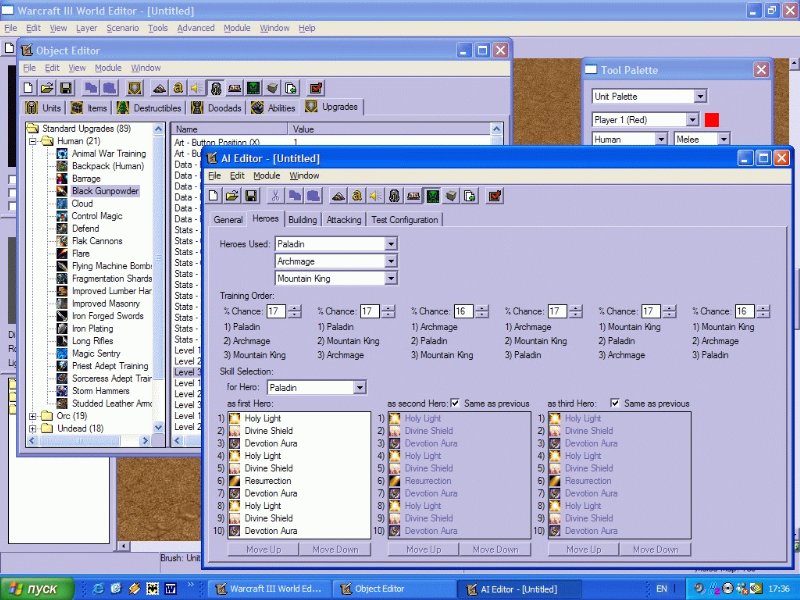Open the Player 1 (Red) dropdown
The width and height of the screenshot is (800, 600).
[692, 120]
